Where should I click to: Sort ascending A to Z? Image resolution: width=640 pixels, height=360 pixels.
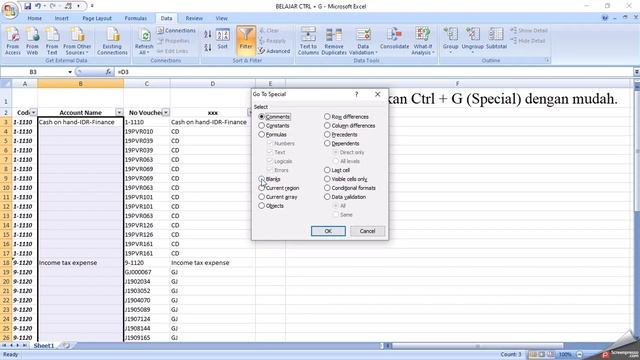click(x=208, y=34)
